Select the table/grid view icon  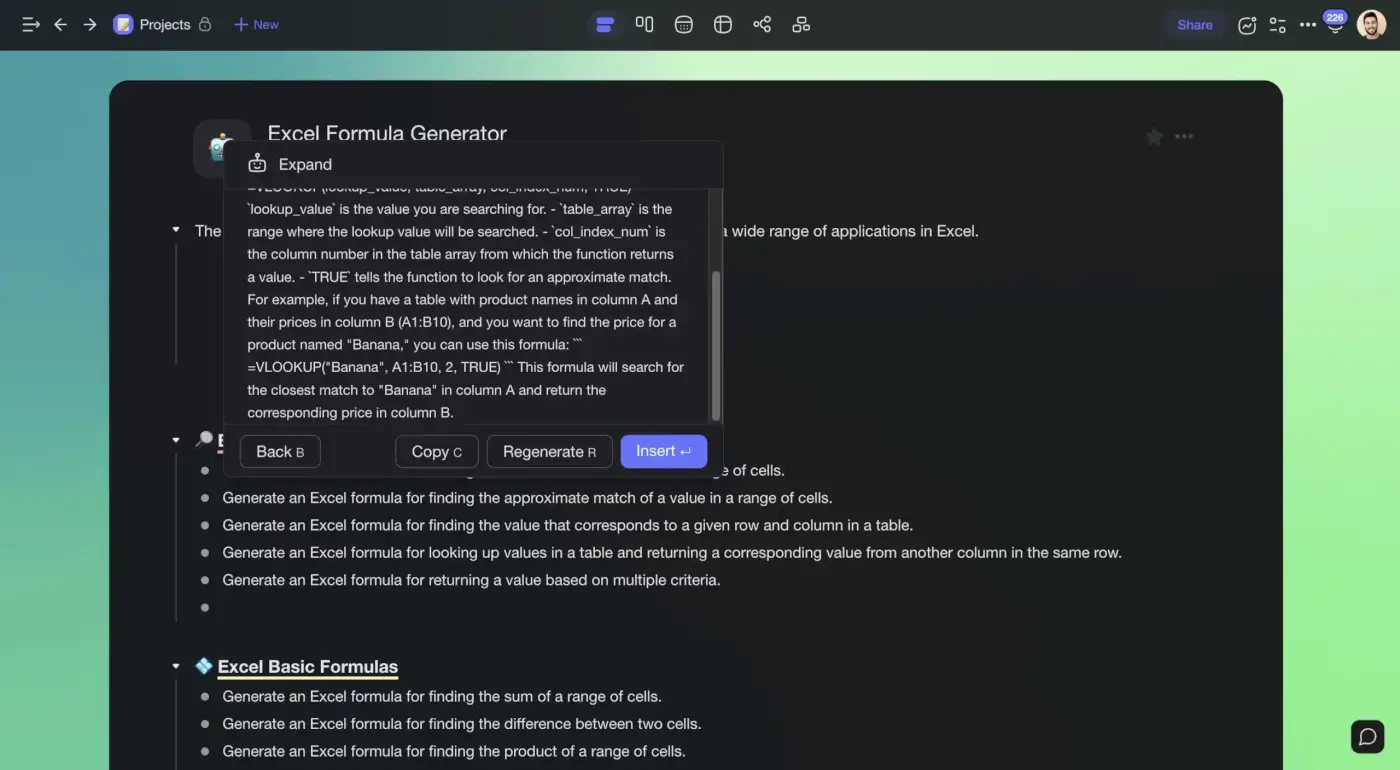722,24
